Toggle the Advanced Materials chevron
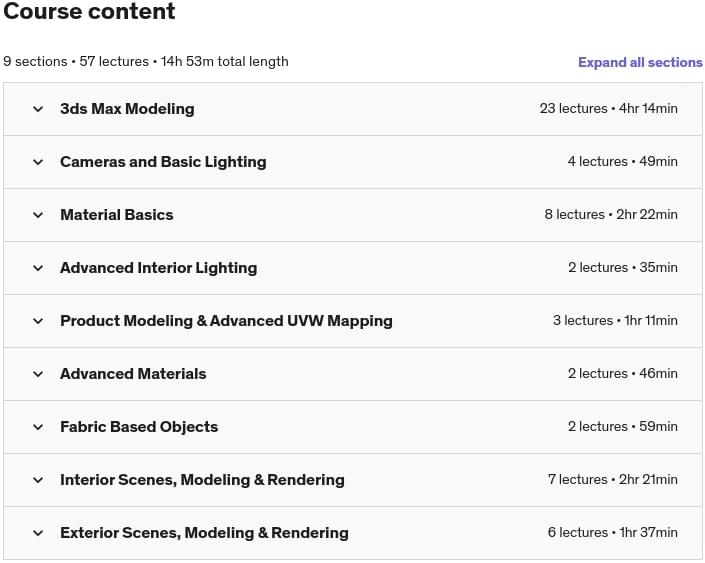Viewport: 705px width, 563px height. [x=38, y=374]
